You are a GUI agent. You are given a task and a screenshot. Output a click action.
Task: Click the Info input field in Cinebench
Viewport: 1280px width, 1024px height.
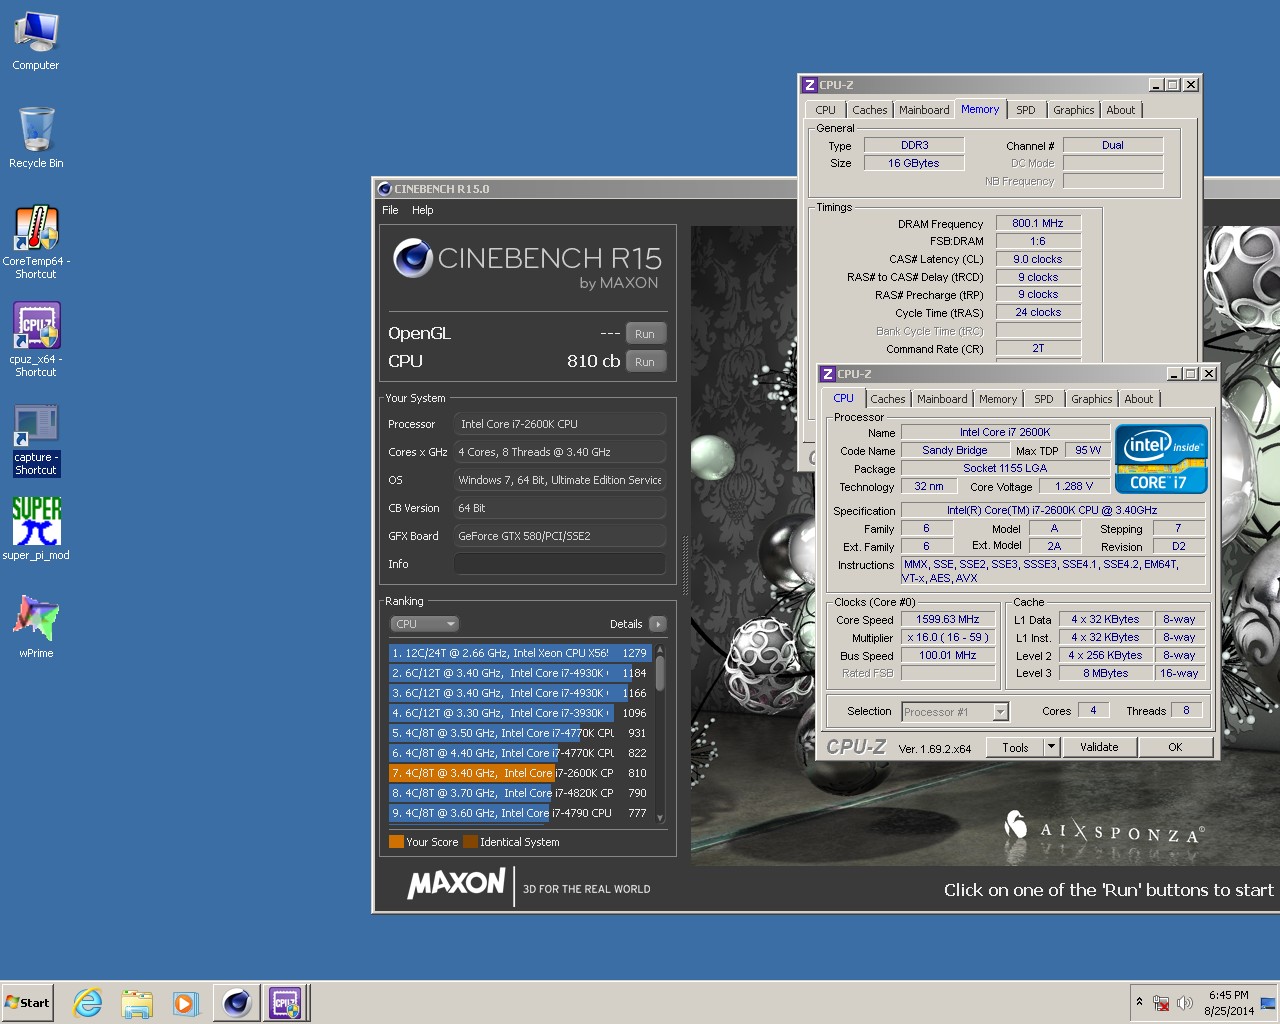pos(560,564)
